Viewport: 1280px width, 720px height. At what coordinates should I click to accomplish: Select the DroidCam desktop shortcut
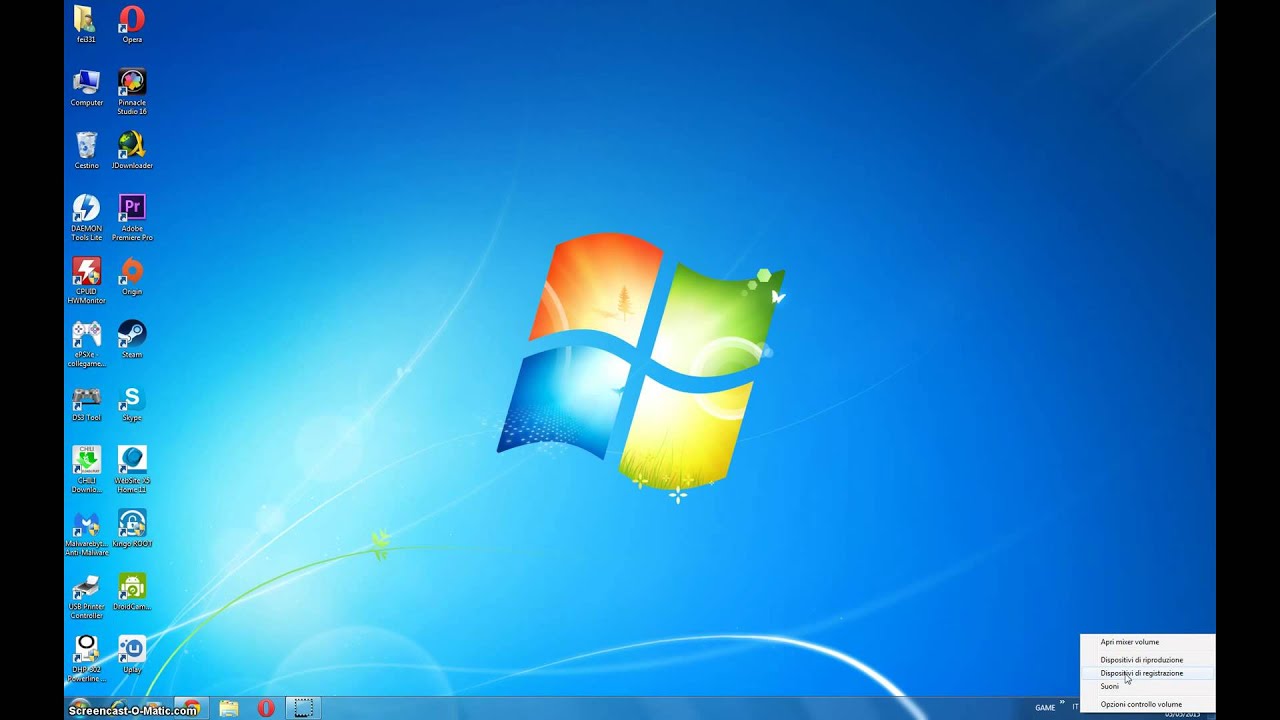pos(132,592)
